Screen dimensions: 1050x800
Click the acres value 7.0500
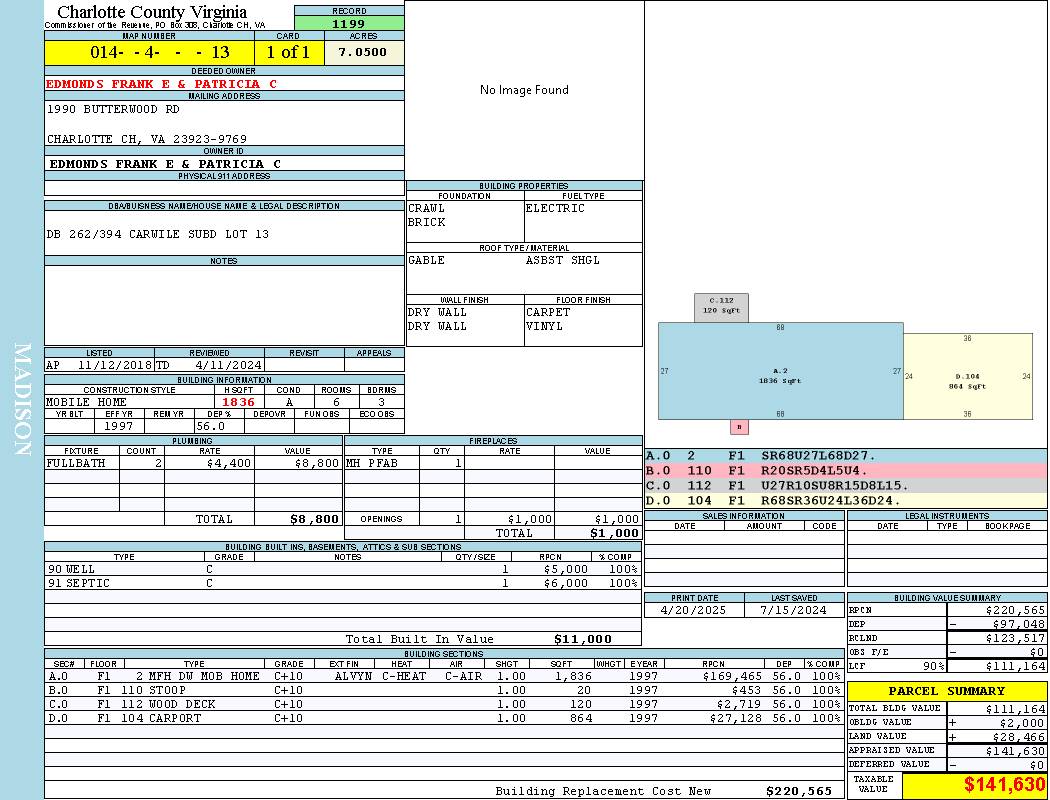pos(364,52)
